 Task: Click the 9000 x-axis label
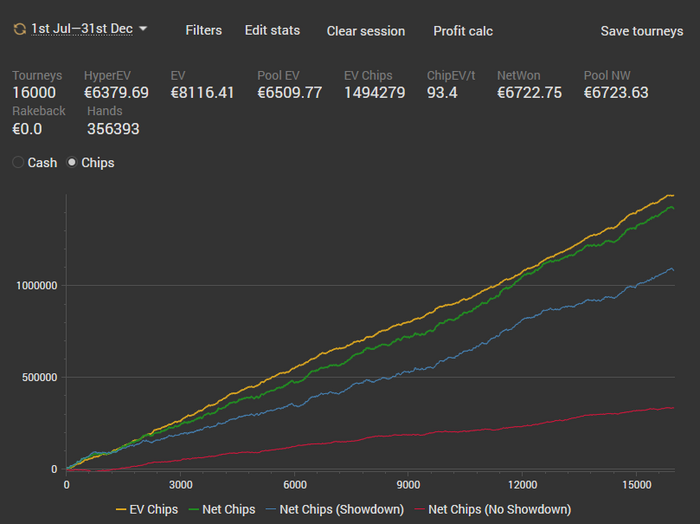coord(408,485)
